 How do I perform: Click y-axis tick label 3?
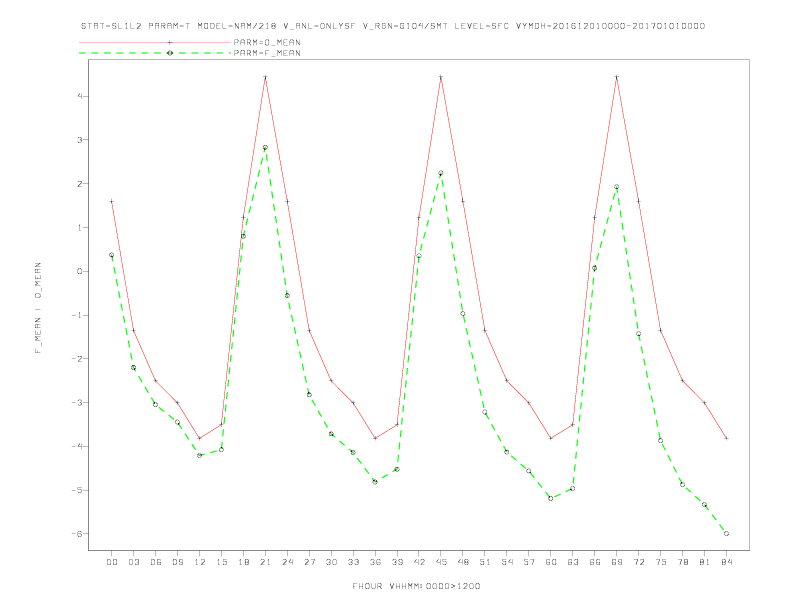[x=80, y=140]
